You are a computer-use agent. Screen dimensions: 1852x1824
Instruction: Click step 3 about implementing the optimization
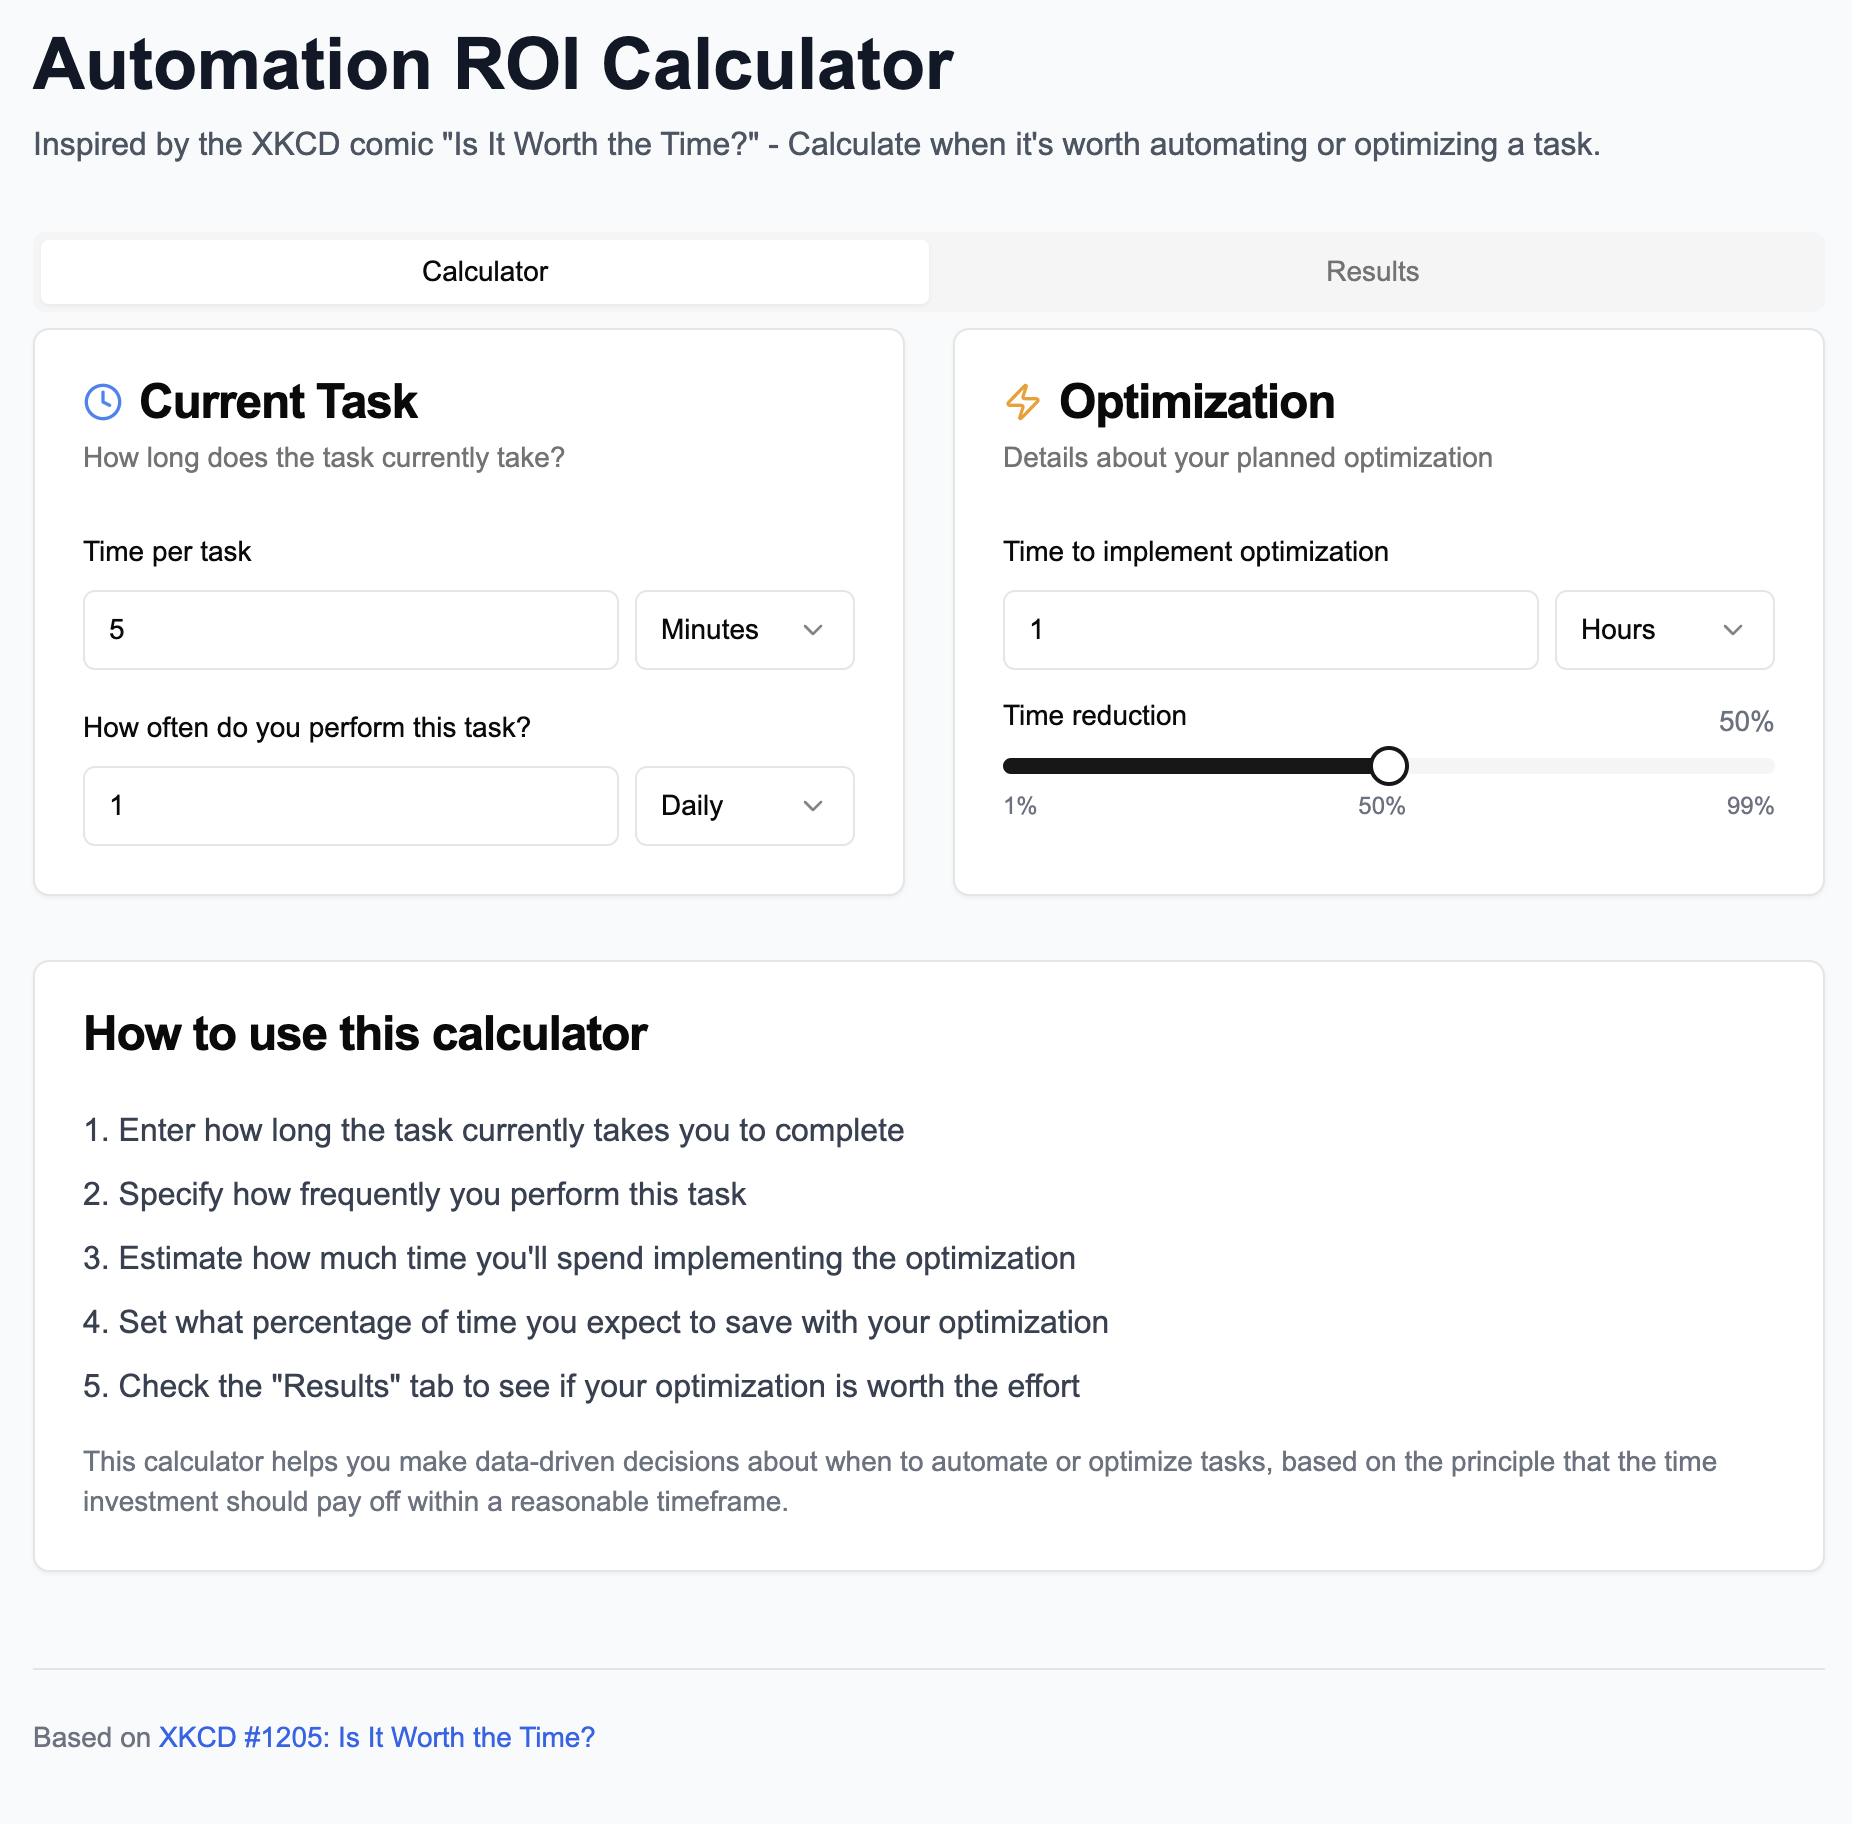point(580,1258)
